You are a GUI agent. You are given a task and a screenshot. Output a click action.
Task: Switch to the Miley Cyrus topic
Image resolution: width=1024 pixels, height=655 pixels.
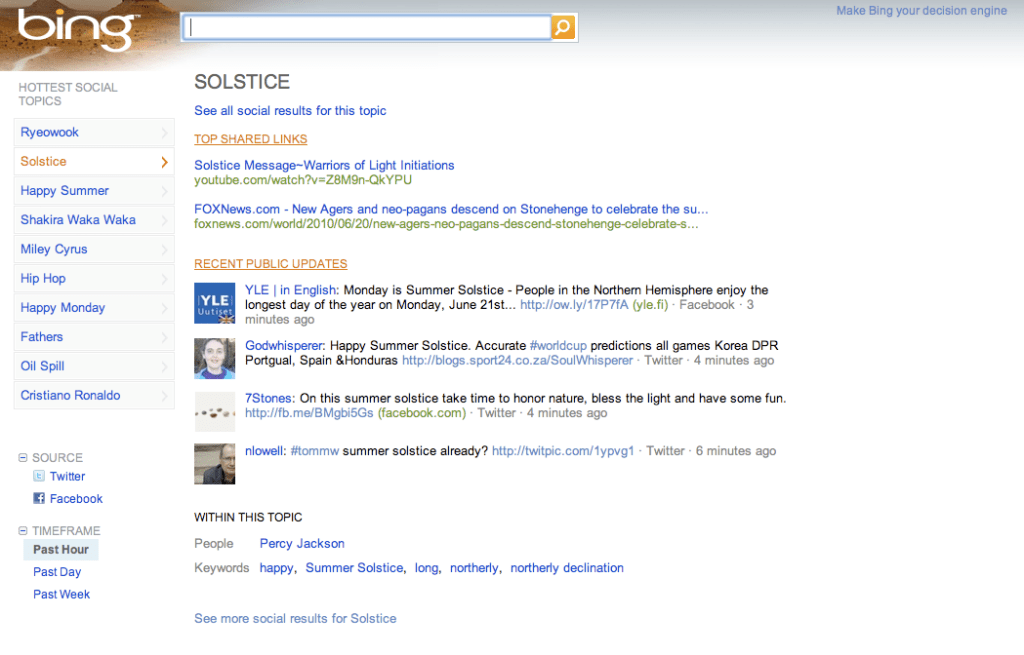pos(53,249)
